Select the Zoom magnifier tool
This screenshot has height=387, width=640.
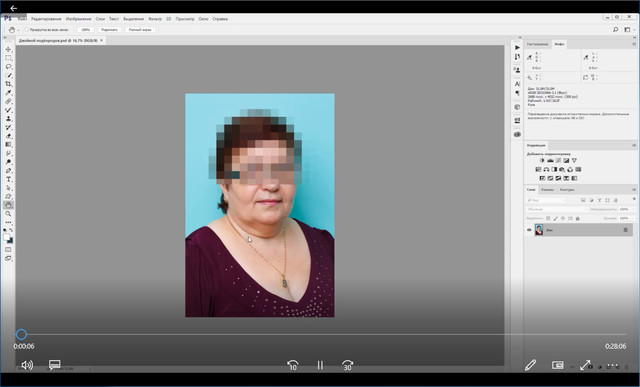[x=8, y=214]
